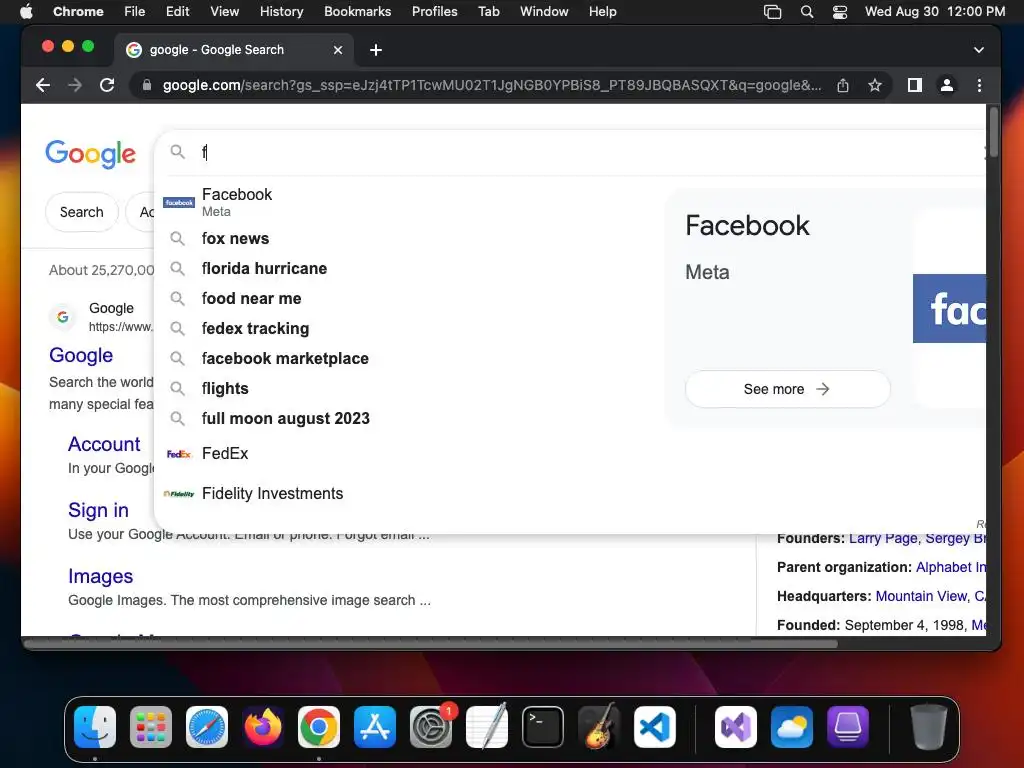Click the See more button
The height and width of the screenshot is (768, 1024).
(787, 389)
